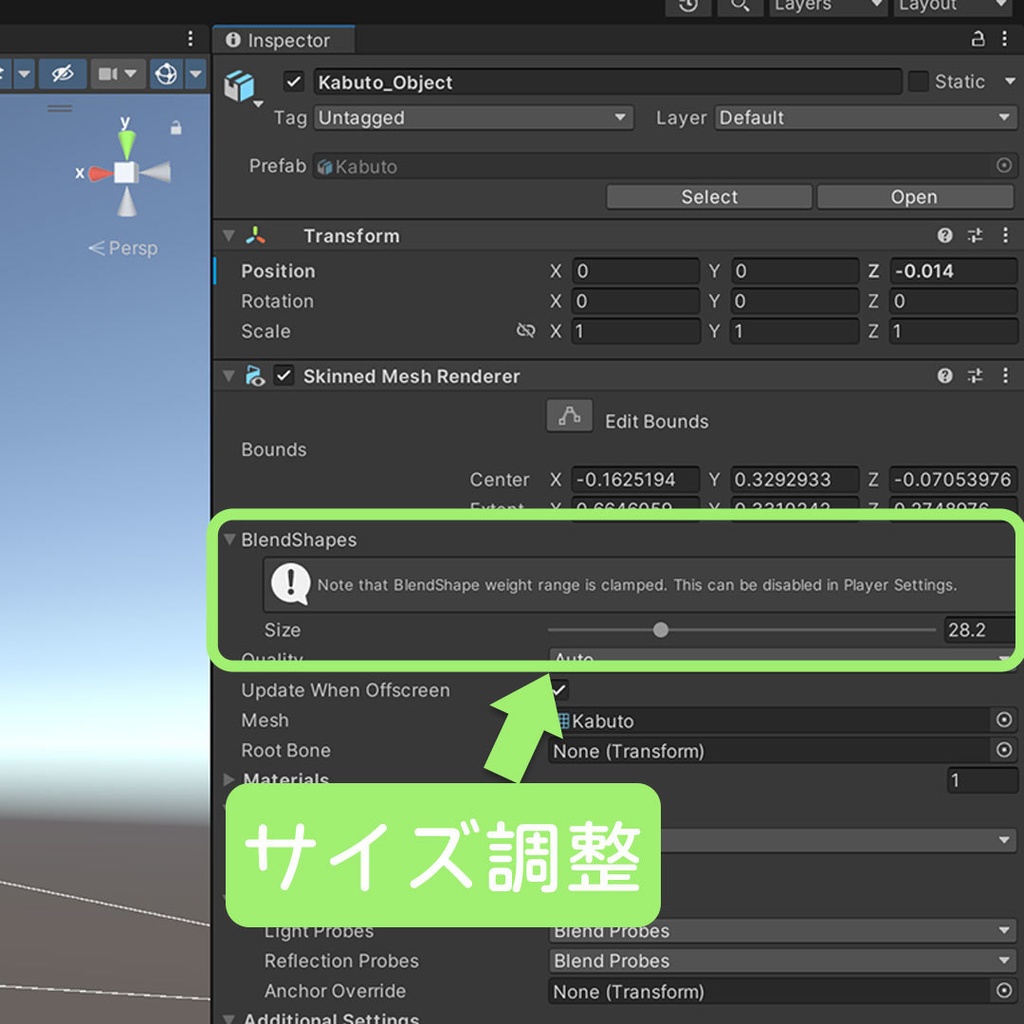Open the search icon in top toolbar
The image size is (1024, 1024).
[x=740, y=7]
